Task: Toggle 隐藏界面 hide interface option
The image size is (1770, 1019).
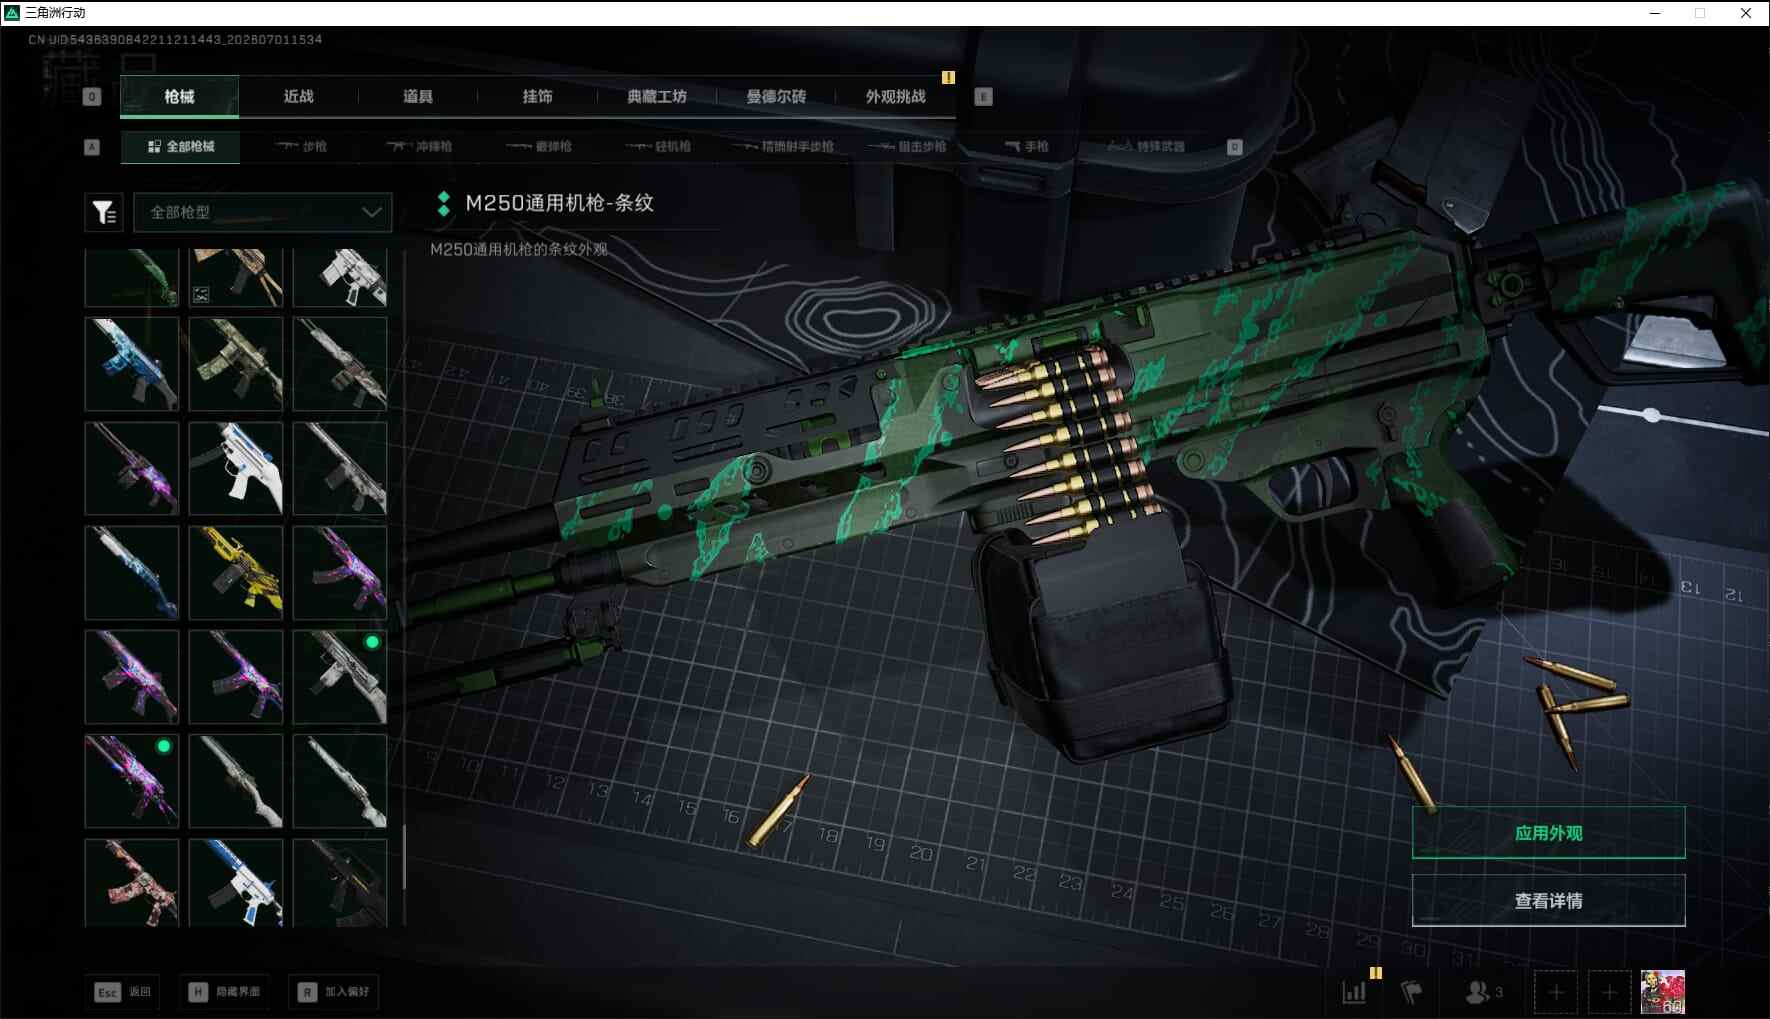Action: click(x=225, y=992)
